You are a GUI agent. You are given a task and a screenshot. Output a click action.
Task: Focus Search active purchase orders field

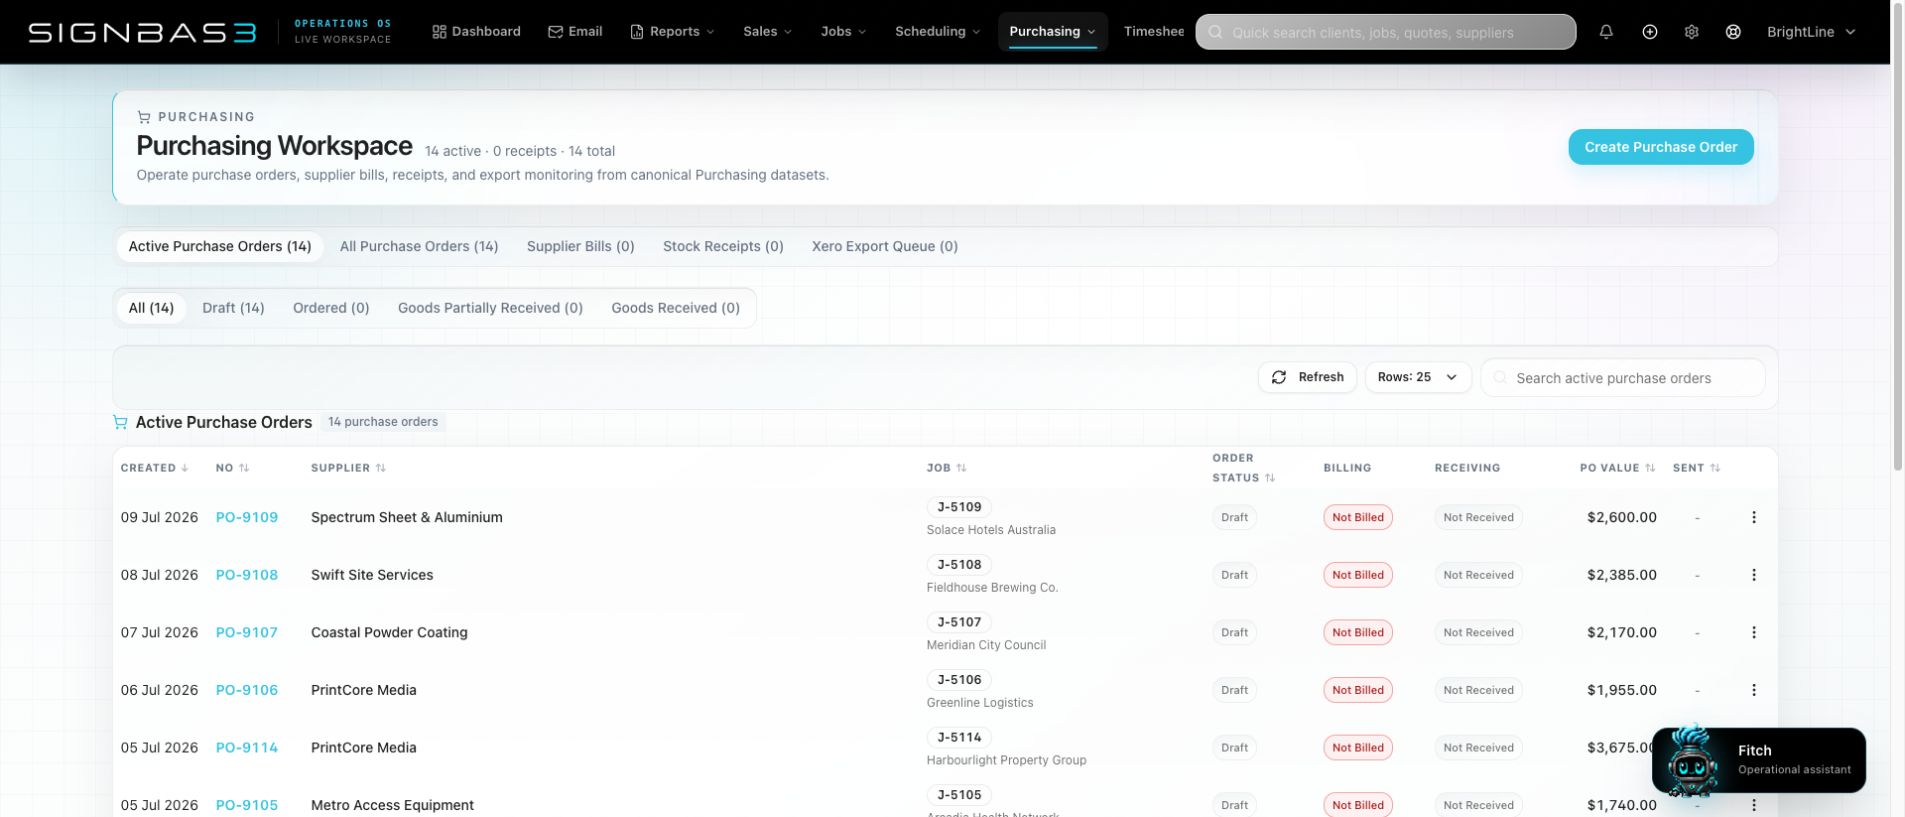tap(1623, 378)
